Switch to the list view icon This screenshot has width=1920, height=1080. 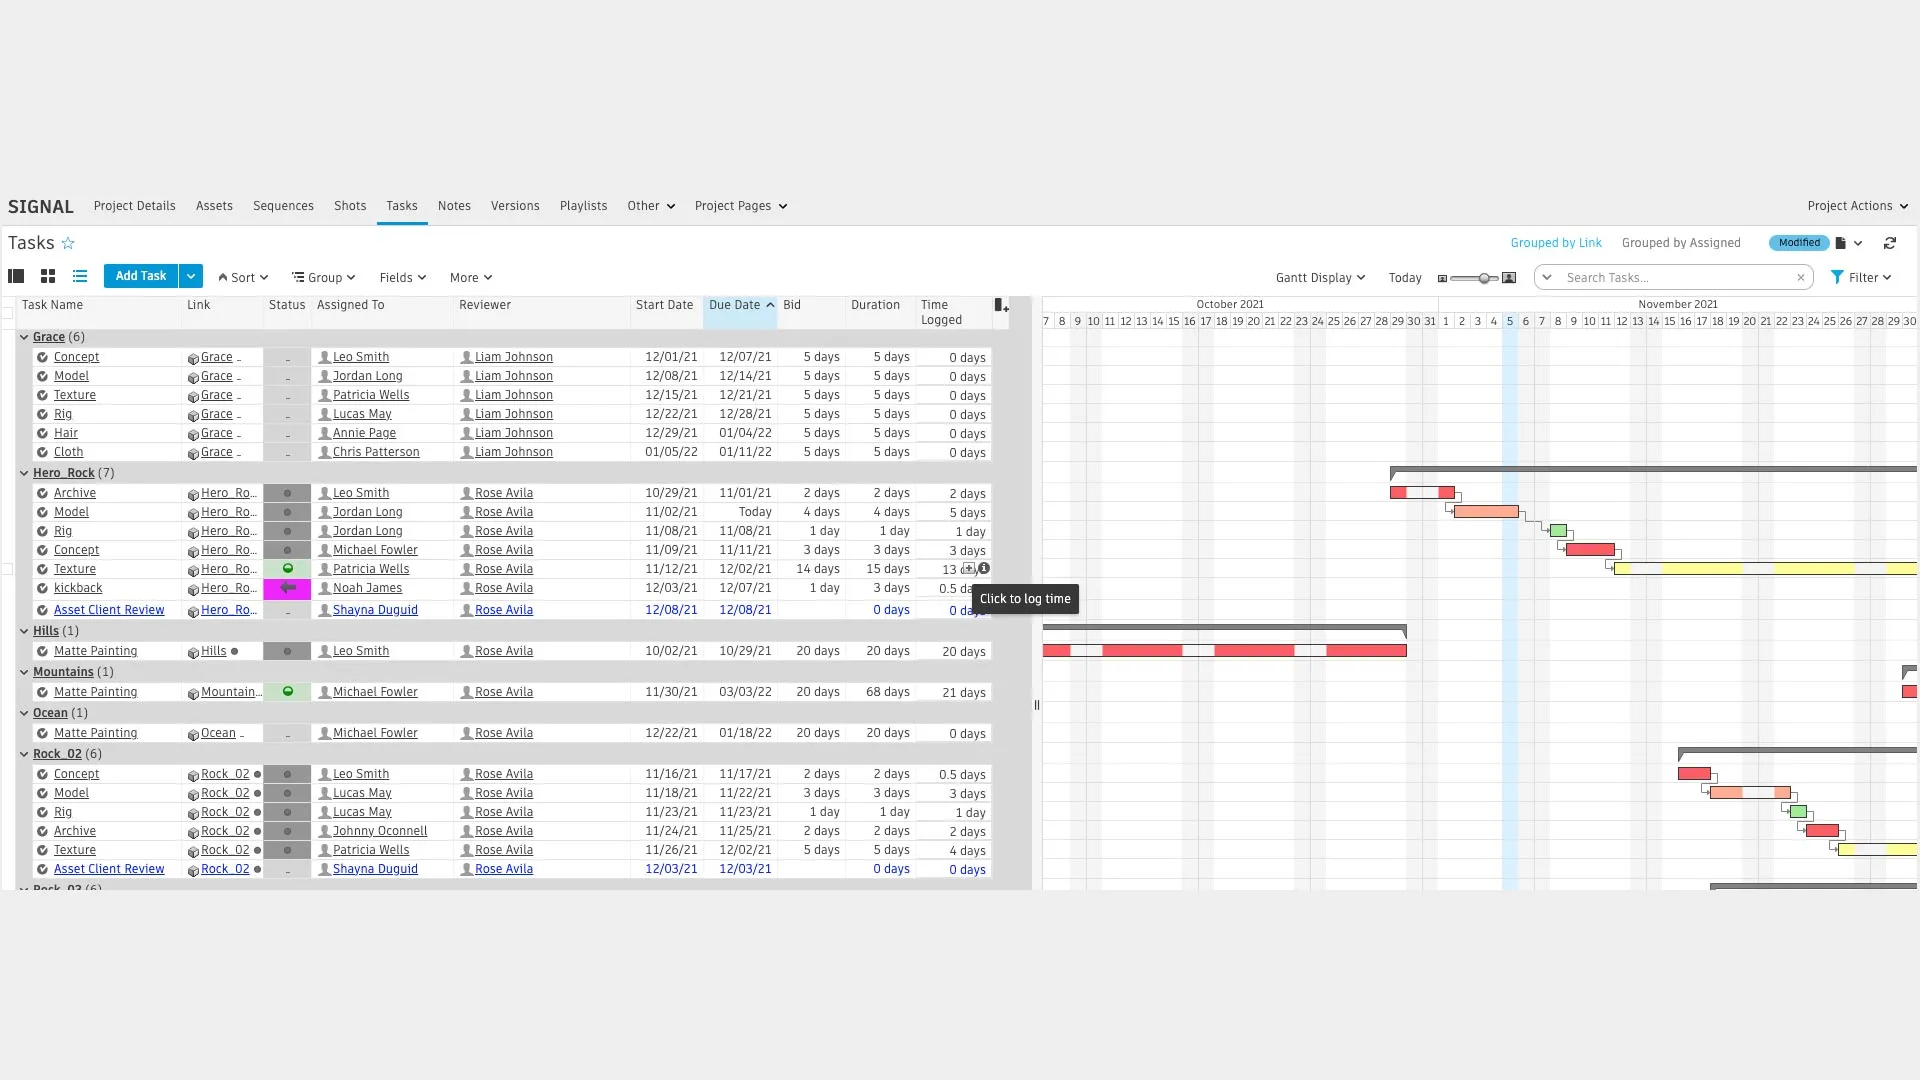(x=80, y=277)
